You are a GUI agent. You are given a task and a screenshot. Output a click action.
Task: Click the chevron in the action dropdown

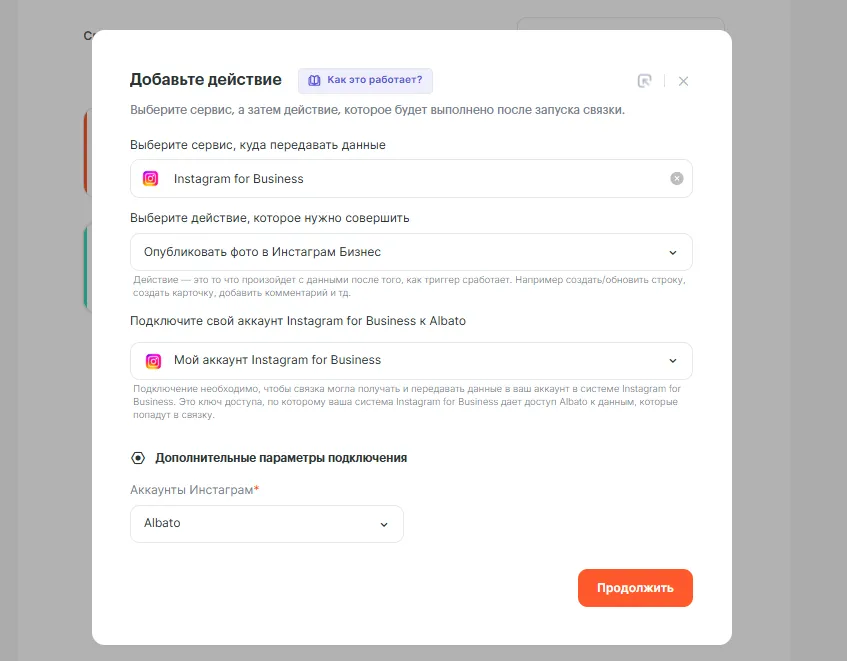point(673,253)
